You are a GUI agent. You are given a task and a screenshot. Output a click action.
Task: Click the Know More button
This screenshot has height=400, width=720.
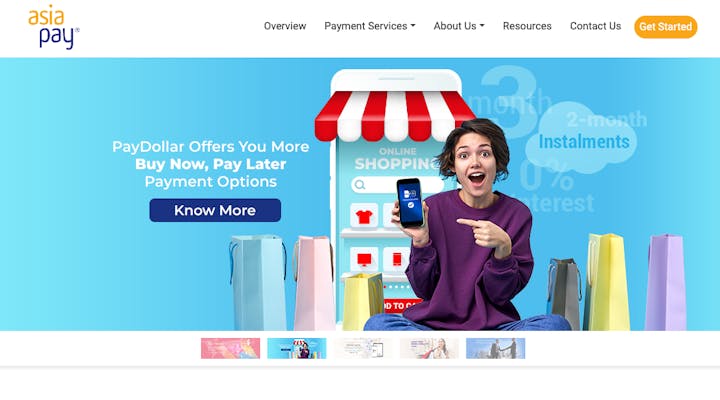215,210
